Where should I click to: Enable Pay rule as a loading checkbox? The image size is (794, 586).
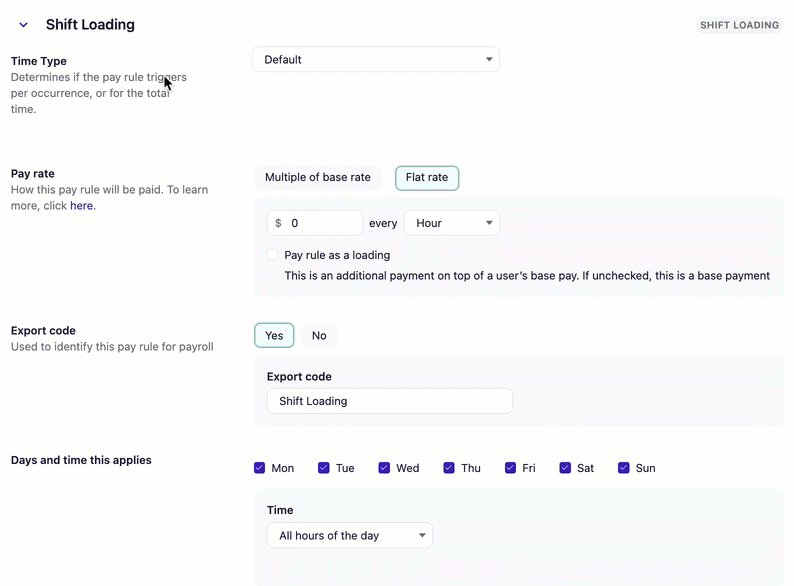[272, 255]
